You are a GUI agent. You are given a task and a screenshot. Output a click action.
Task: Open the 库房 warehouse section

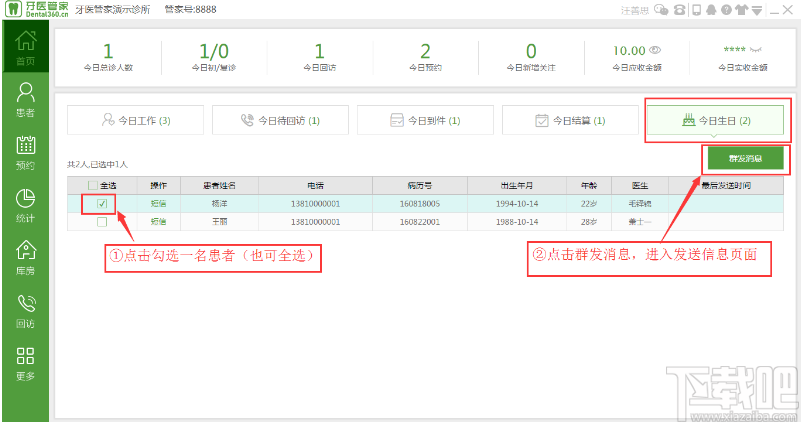click(26, 258)
